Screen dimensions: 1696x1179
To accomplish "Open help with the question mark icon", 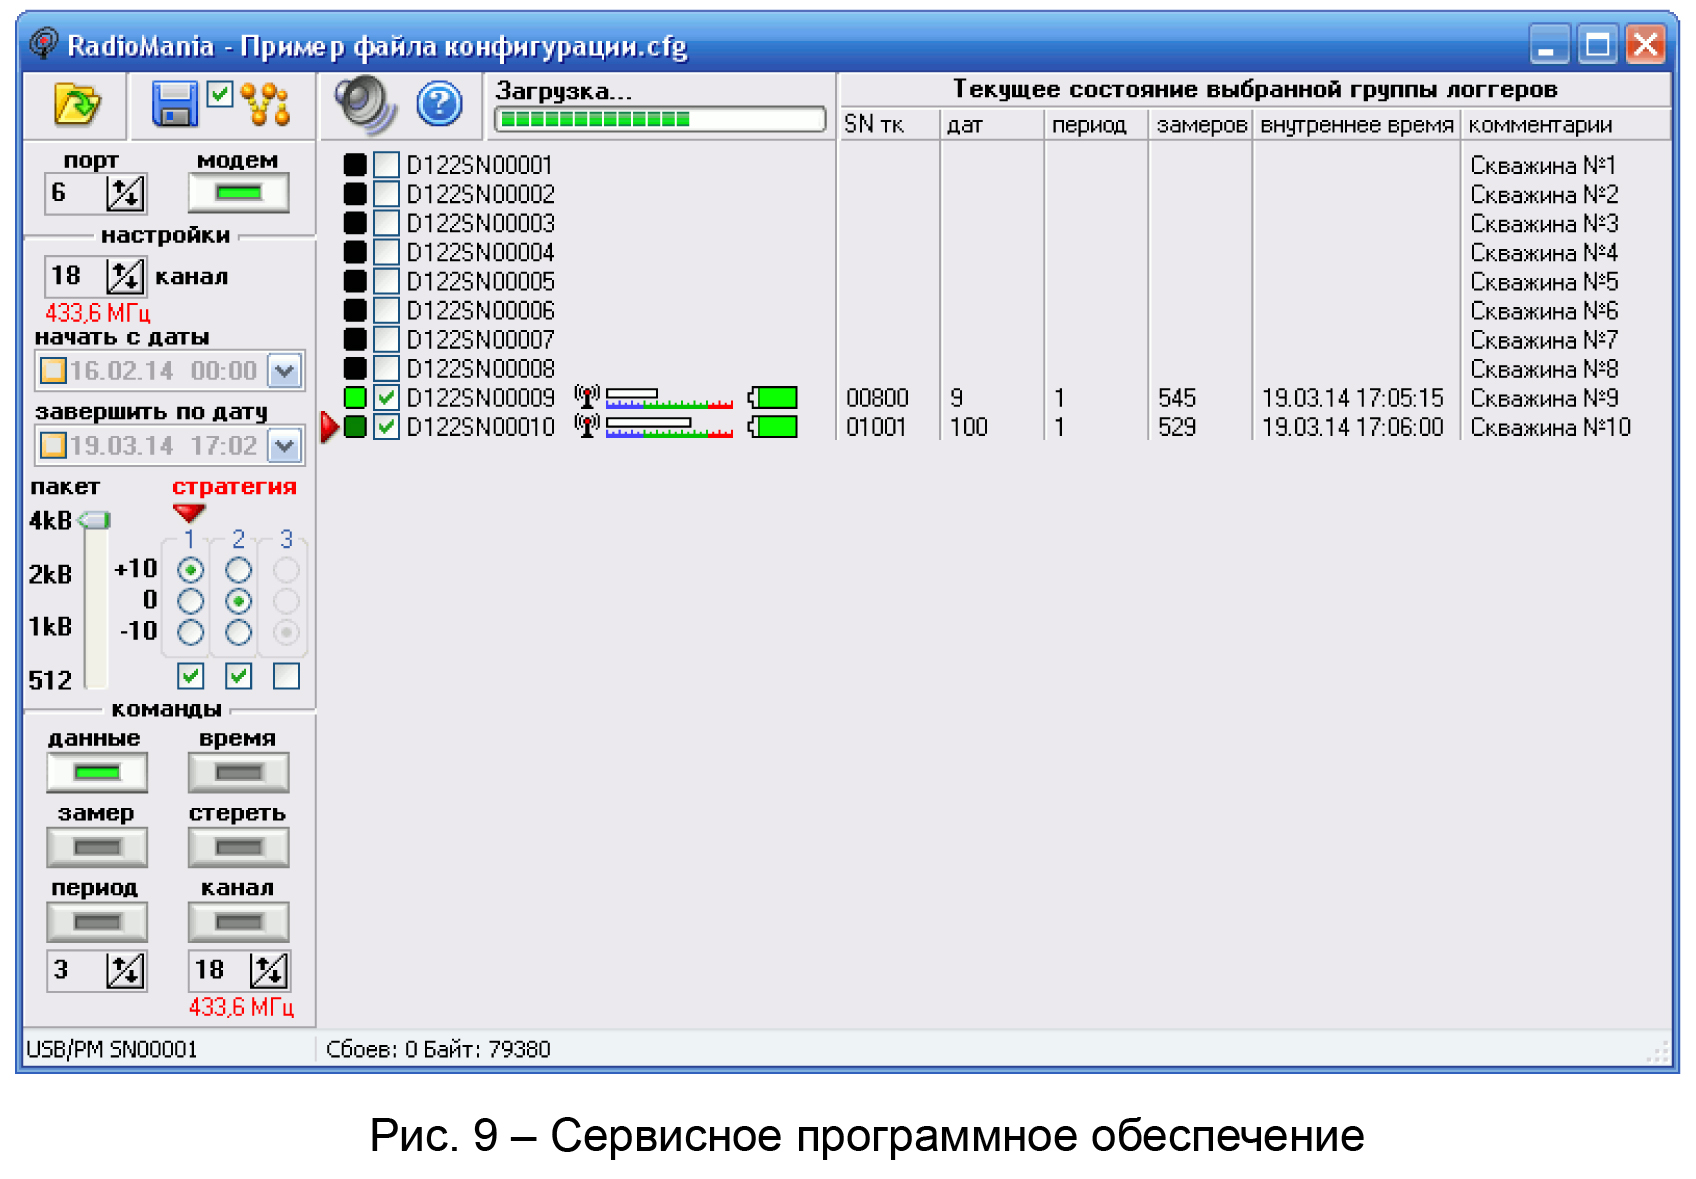I will click(438, 104).
